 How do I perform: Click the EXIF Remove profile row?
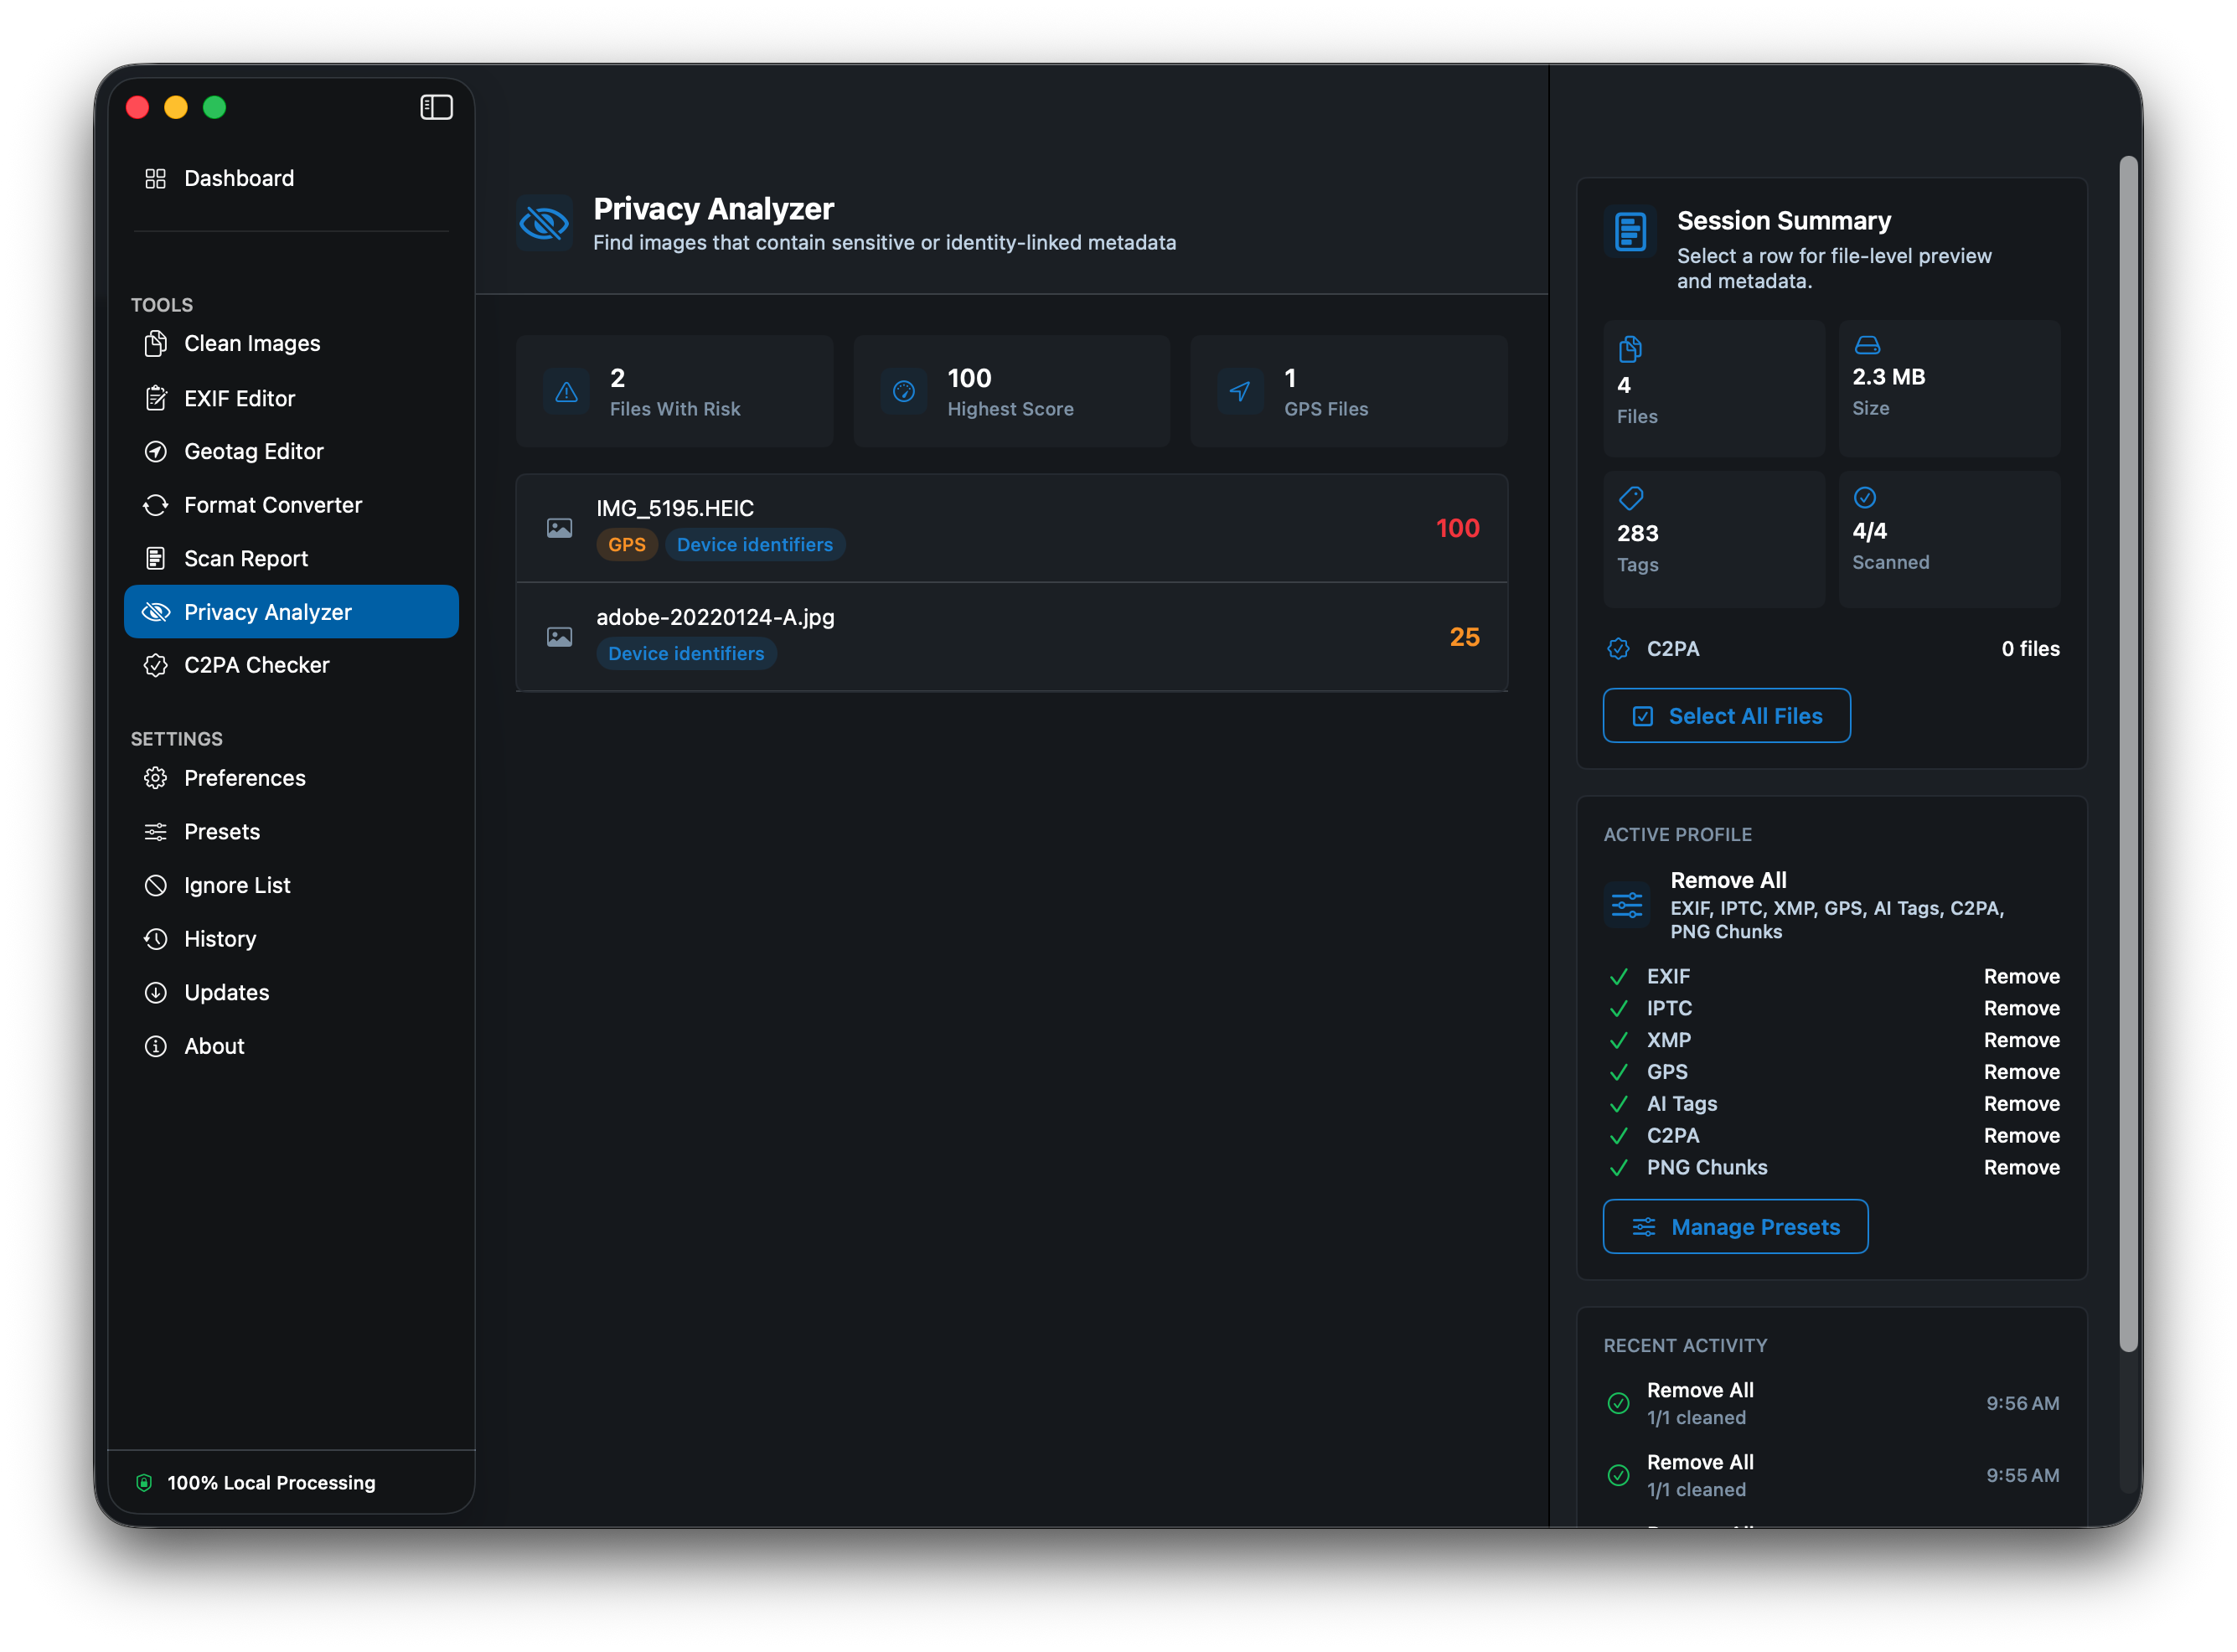(x=1832, y=976)
